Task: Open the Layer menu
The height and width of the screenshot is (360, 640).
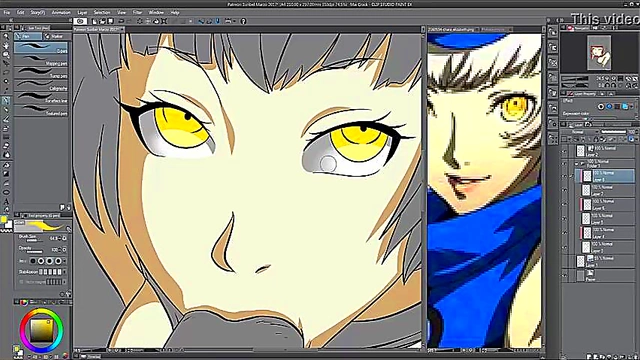Action: click(82, 13)
